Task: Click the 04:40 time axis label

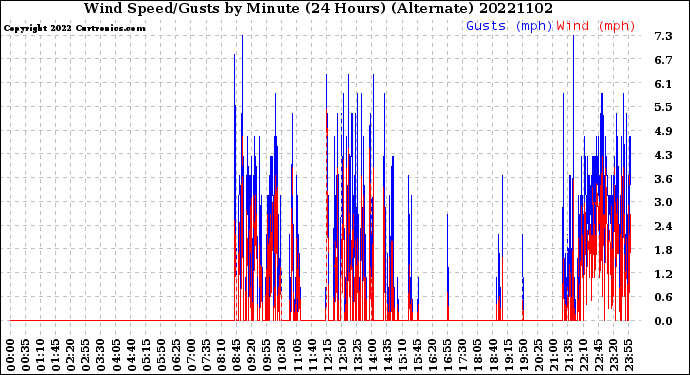Action: pos(131,355)
